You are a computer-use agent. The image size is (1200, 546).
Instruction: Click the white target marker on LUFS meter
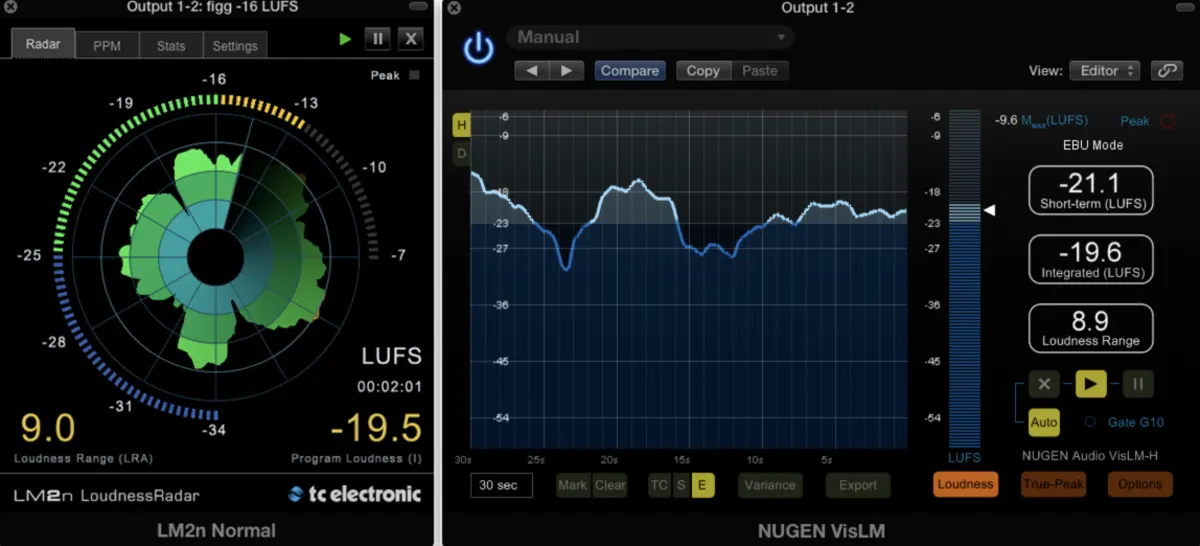click(x=990, y=210)
